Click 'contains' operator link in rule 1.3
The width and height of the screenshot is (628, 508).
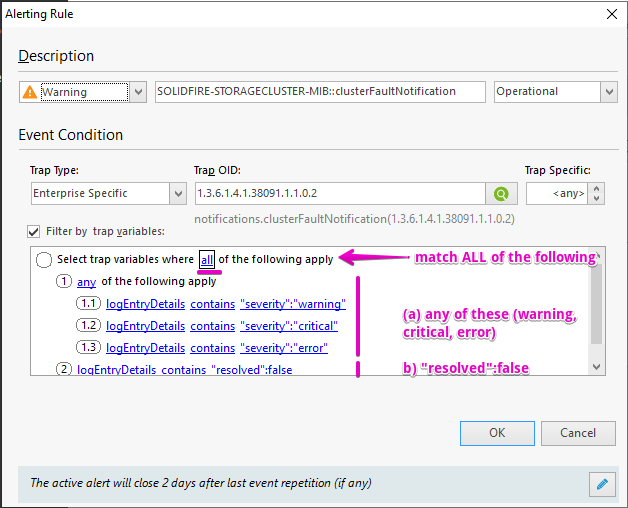(212, 348)
